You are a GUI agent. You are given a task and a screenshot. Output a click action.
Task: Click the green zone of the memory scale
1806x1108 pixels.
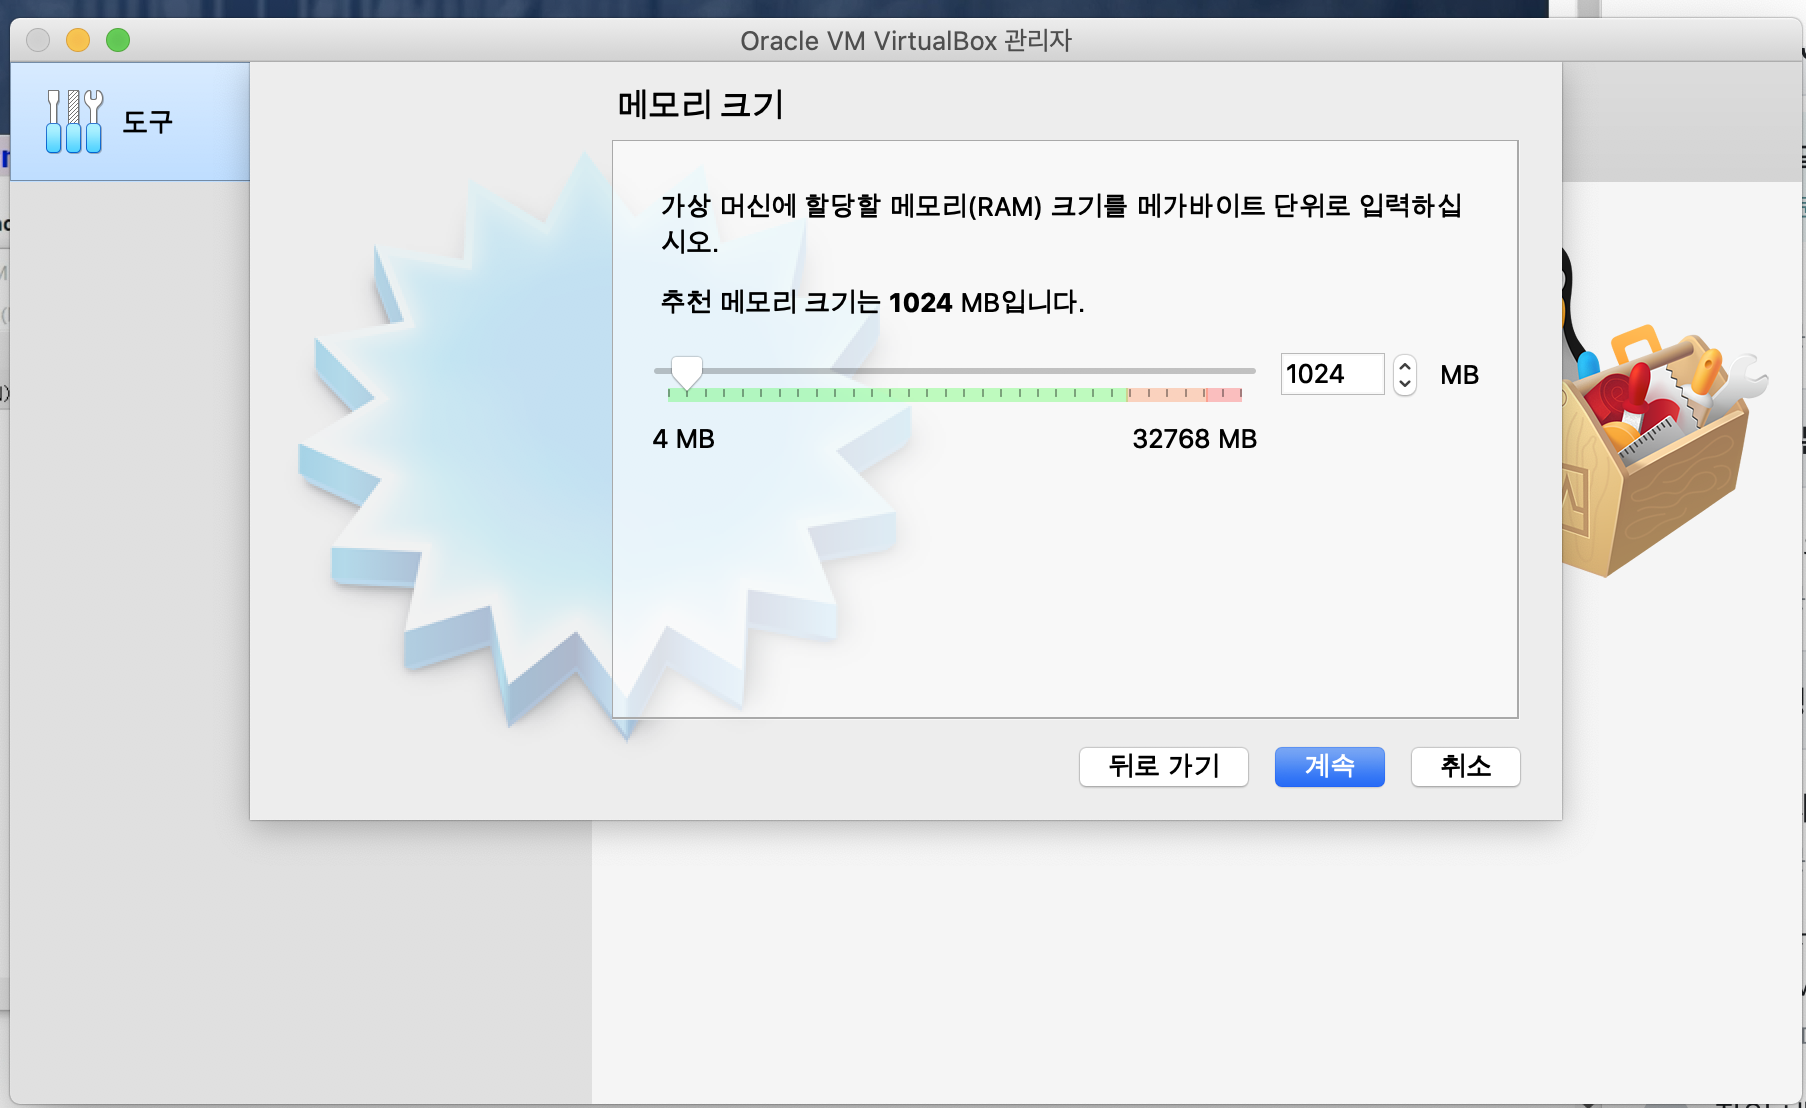click(x=897, y=394)
